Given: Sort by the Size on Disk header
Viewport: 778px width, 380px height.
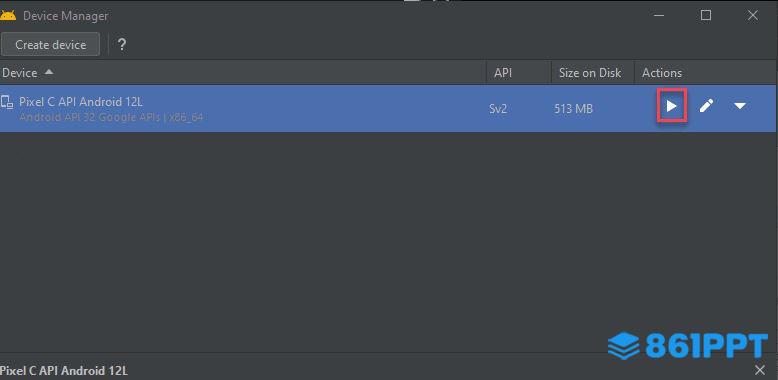Looking at the screenshot, I should 590,73.
